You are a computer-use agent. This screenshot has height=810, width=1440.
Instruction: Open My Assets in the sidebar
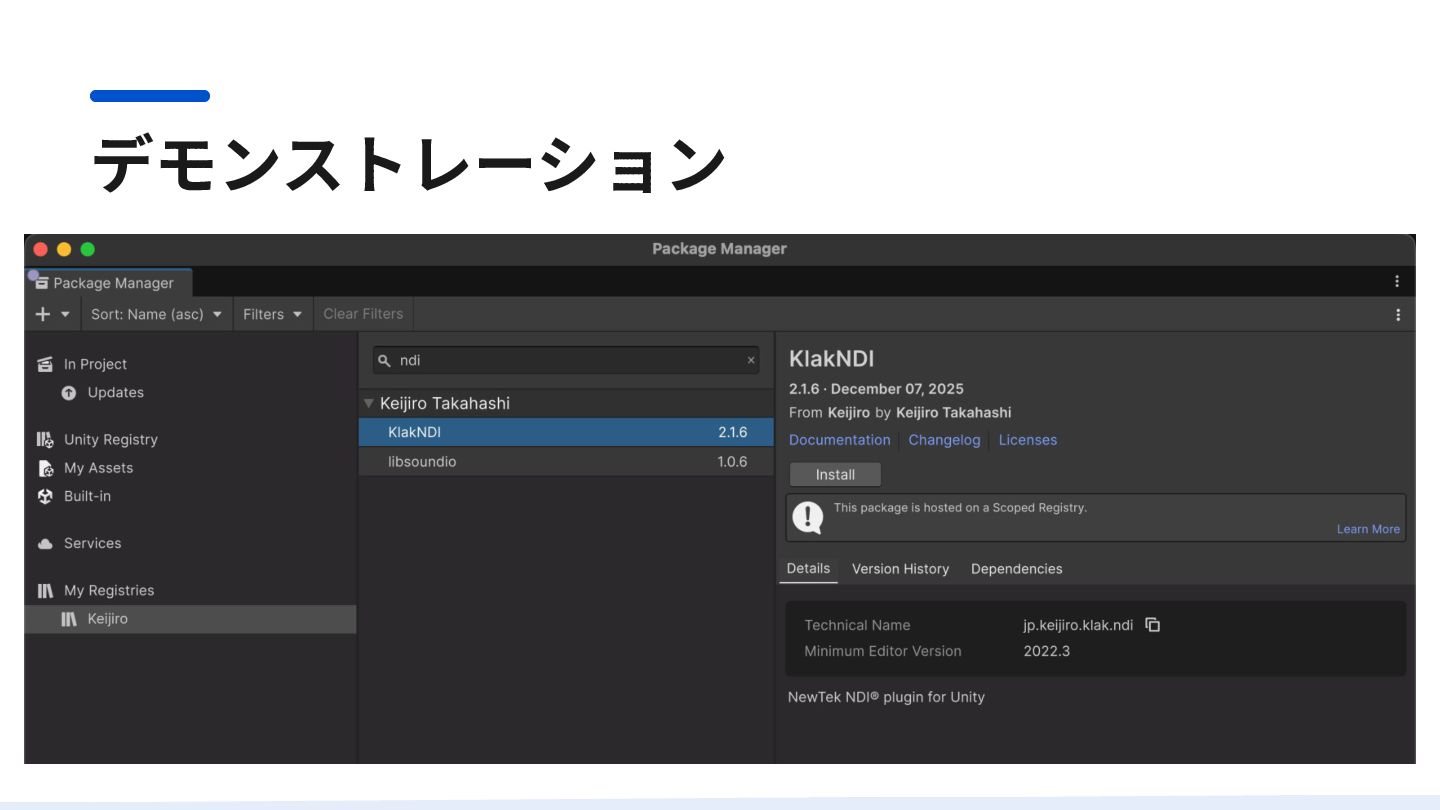click(x=98, y=468)
